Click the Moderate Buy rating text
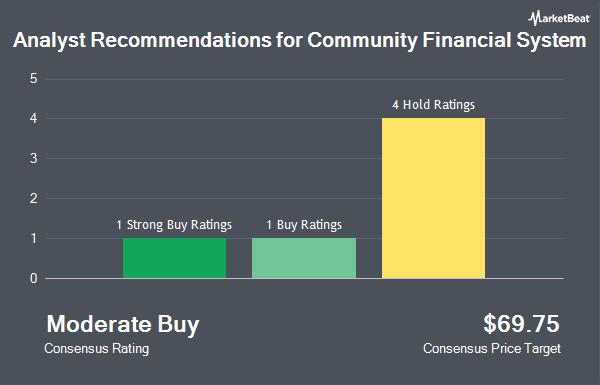The image size is (600, 385). (x=123, y=325)
